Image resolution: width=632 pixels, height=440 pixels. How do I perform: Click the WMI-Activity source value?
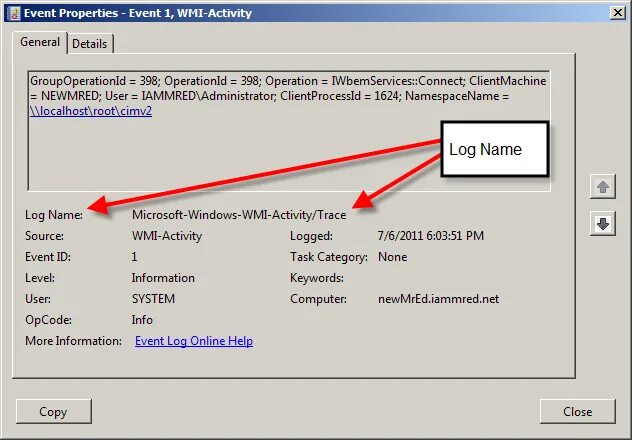pos(167,236)
